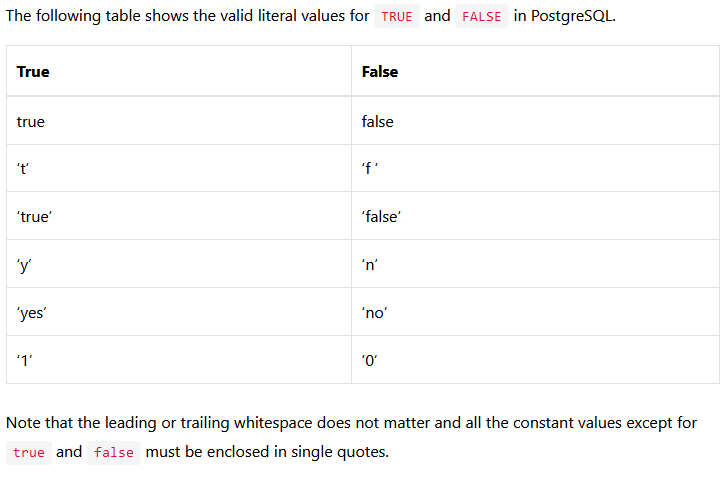The image size is (726, 481).
Task: Click the '0' table cell
Action: coord(370,360)
